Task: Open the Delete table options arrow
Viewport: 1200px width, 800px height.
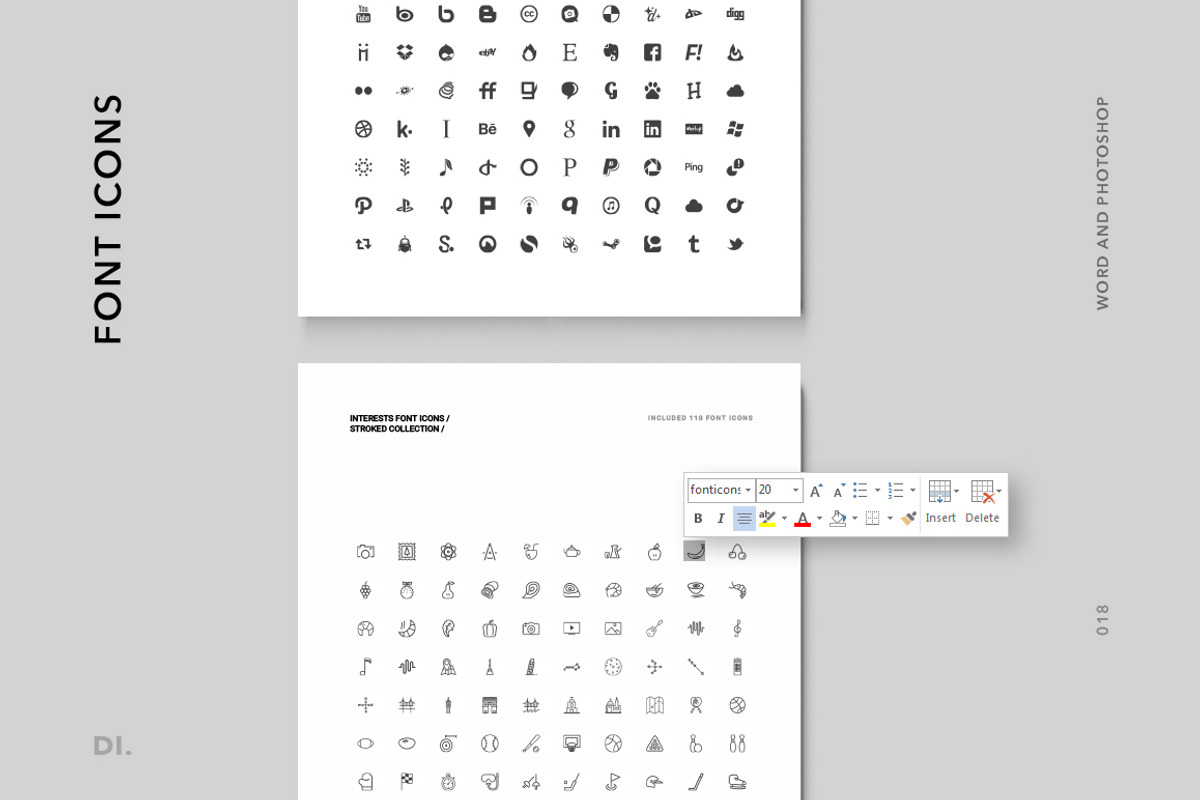Action: tap(999, 491)
